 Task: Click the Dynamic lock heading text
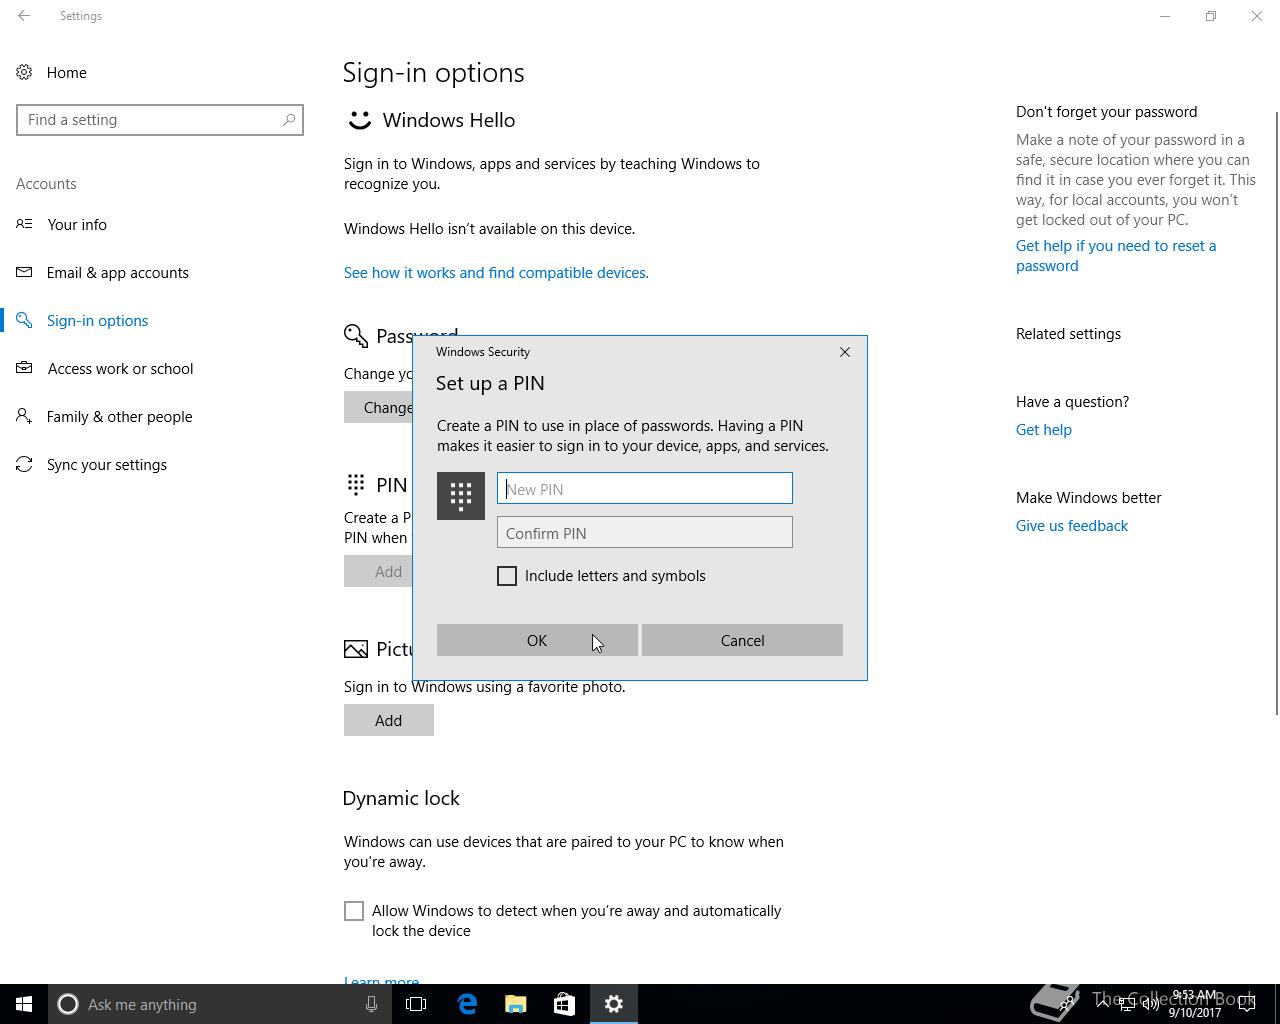click(401, 798)
